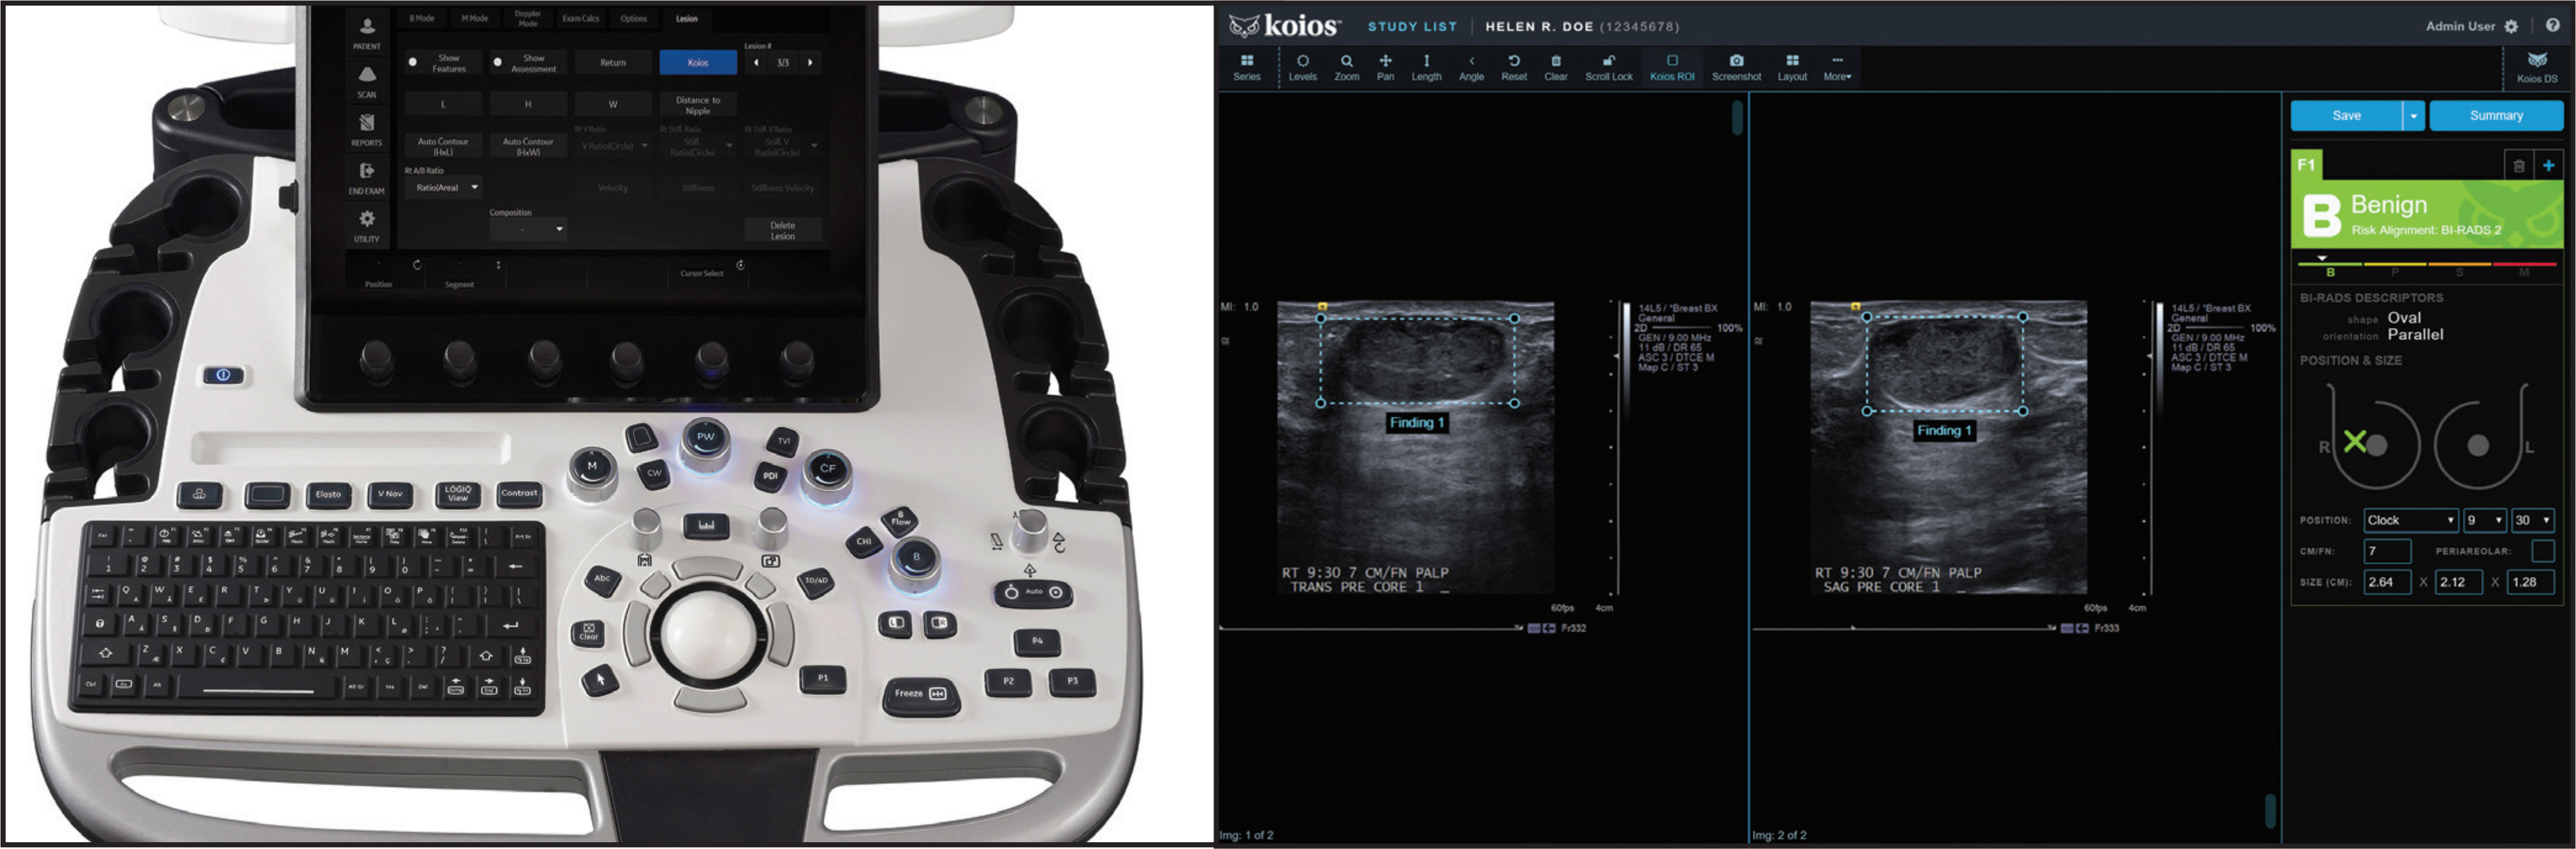Screen dimensions: 2576x849
Task: Edit the CM/FN field showing 7
Action: (x=2387, y=551)
